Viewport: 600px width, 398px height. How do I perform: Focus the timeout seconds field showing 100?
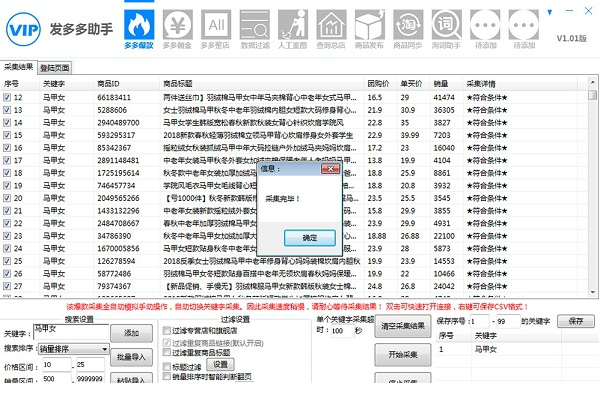tap(342, 331)
